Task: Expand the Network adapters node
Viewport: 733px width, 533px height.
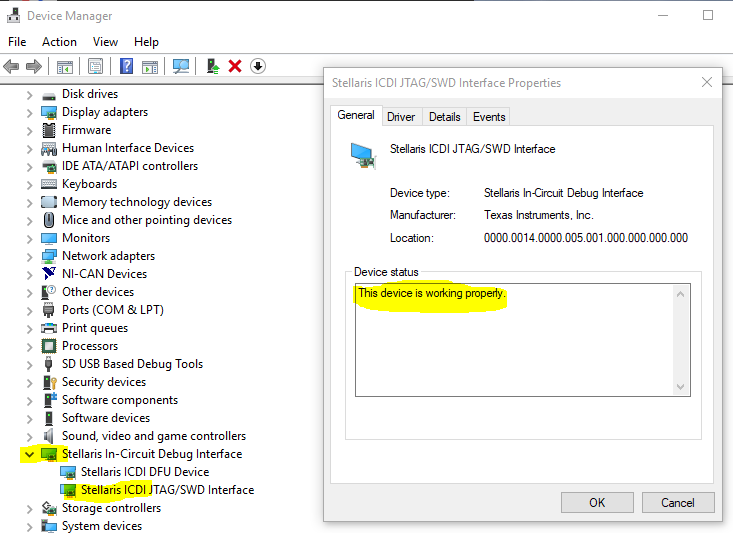Action: click(x=29, y=257)
